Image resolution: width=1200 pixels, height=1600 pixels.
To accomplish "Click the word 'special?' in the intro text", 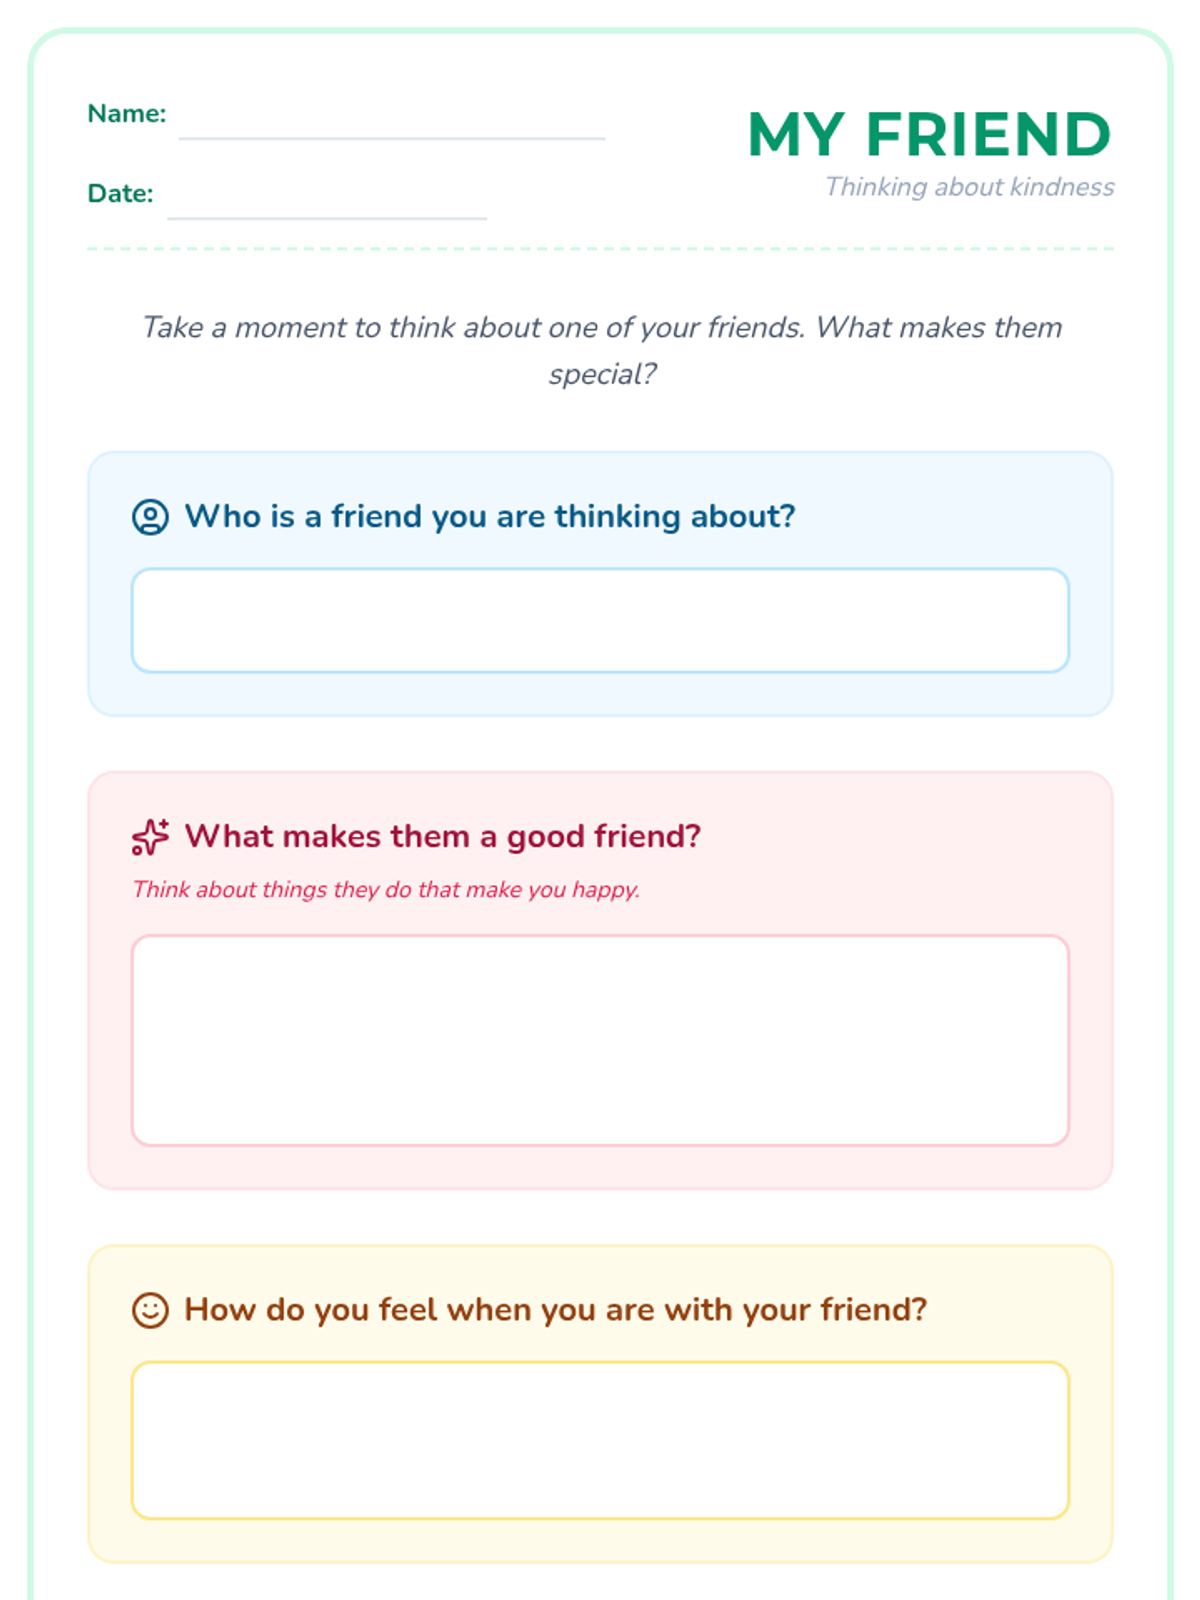I will click(602, 375).
